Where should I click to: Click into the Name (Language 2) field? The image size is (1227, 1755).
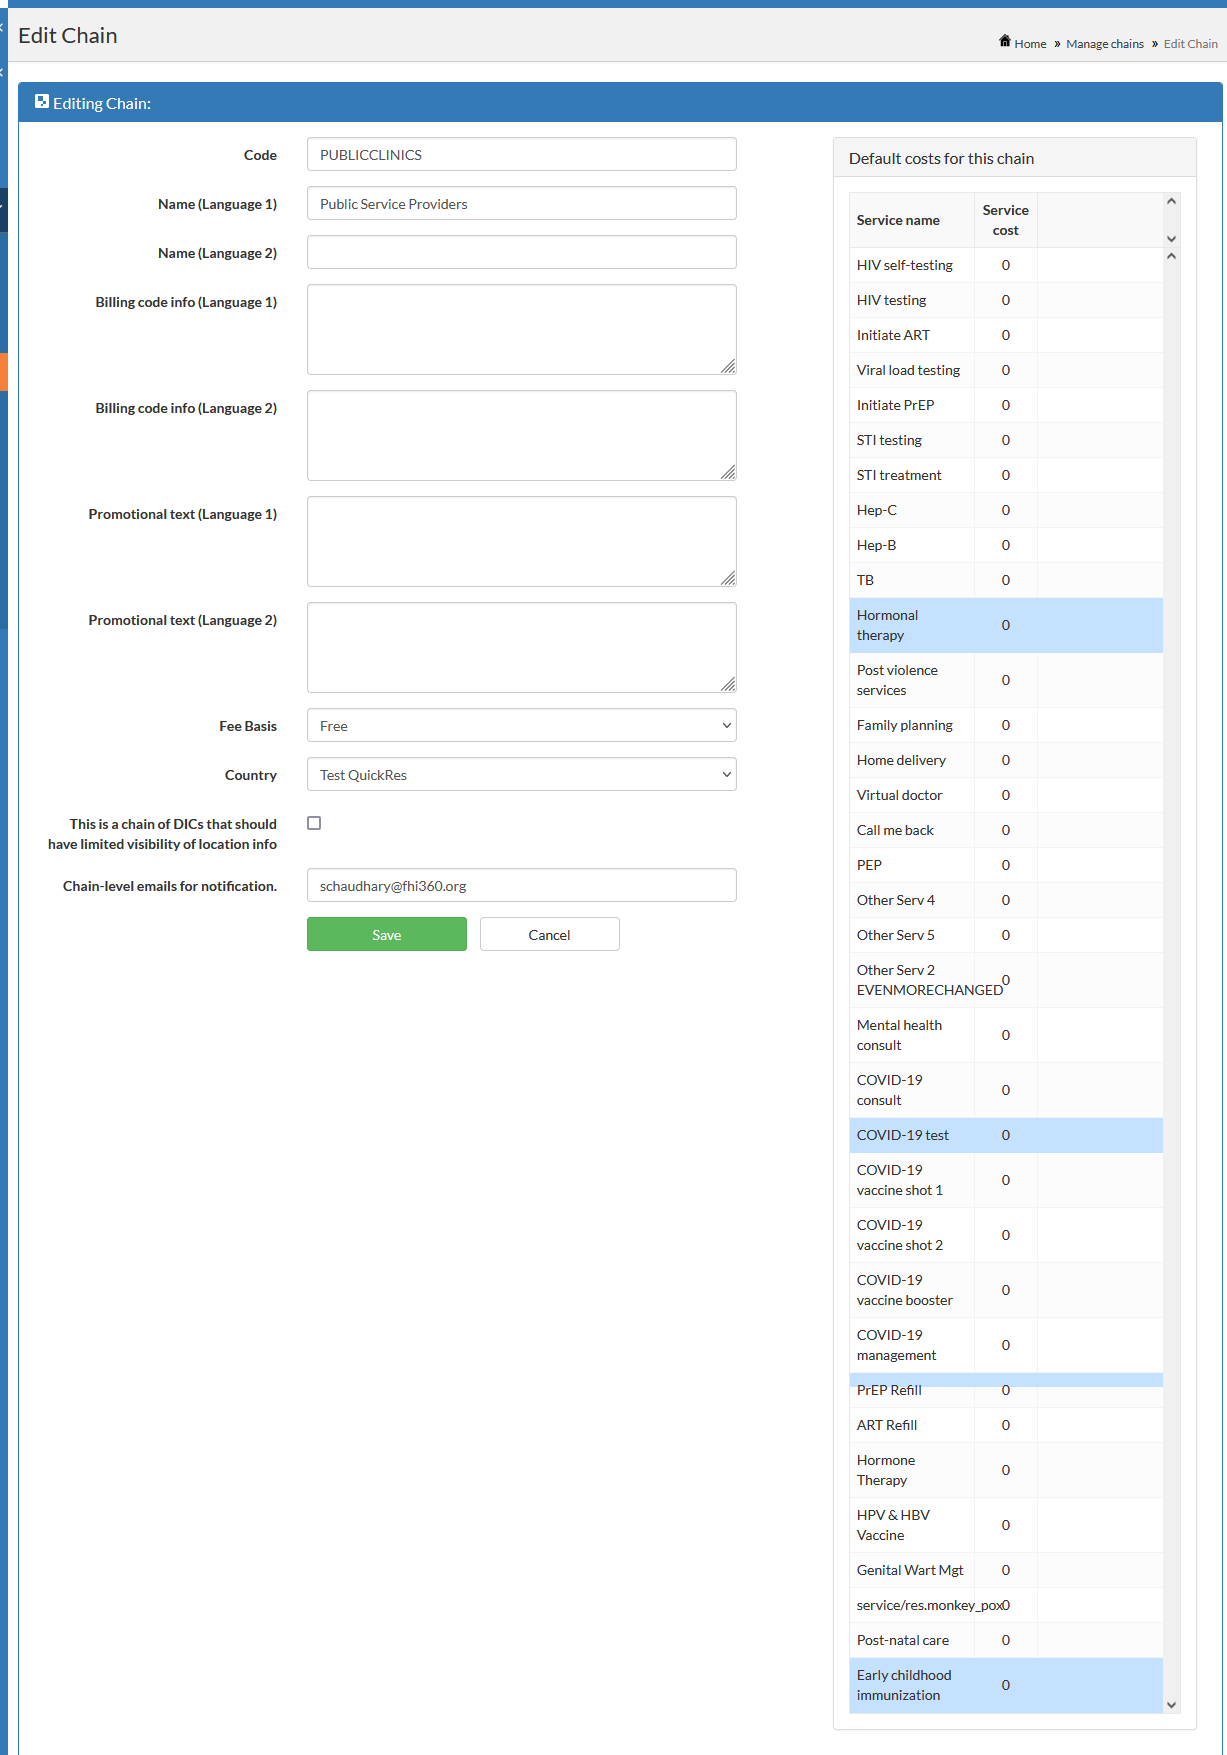[521, 253]
